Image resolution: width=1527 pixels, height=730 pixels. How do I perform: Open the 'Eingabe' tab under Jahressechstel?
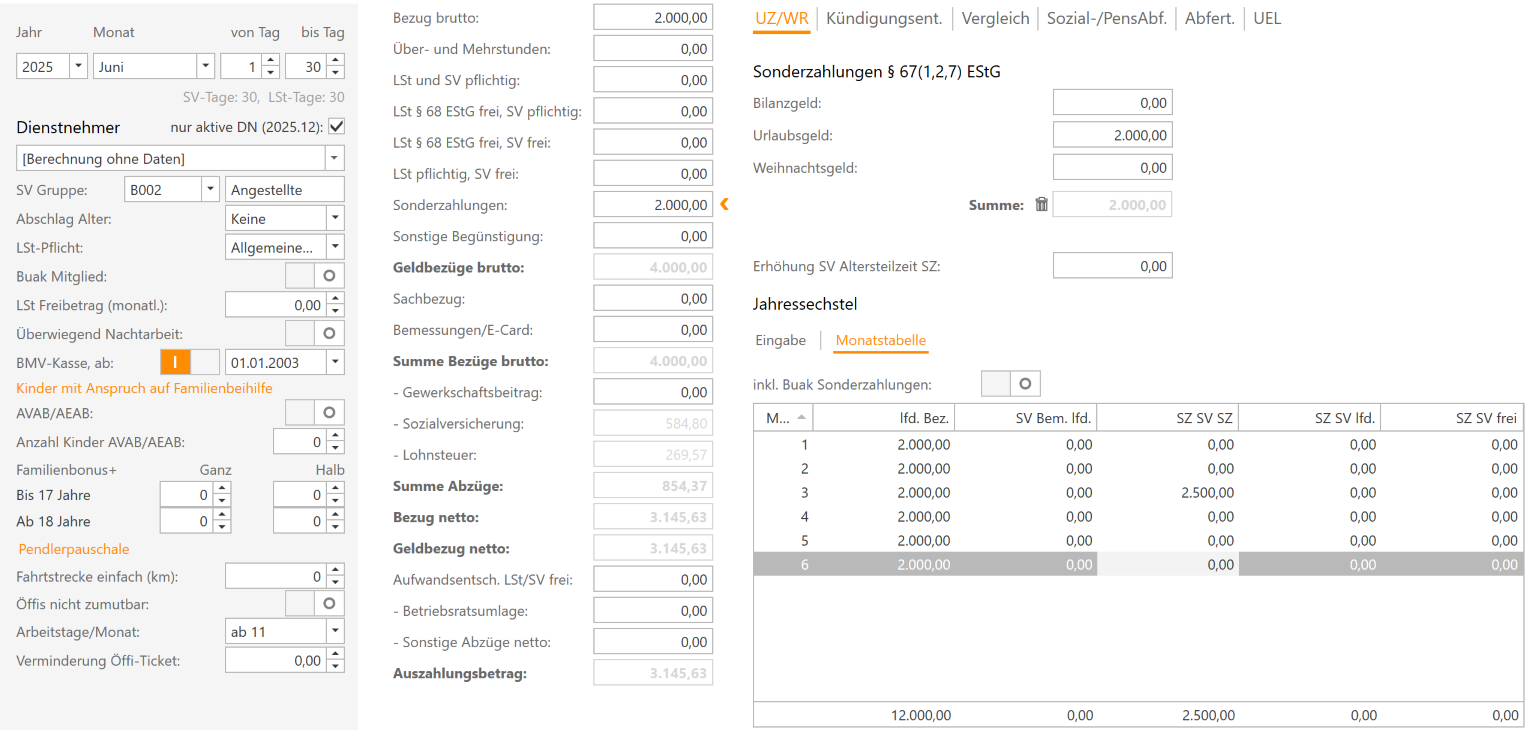click(779, 340)
